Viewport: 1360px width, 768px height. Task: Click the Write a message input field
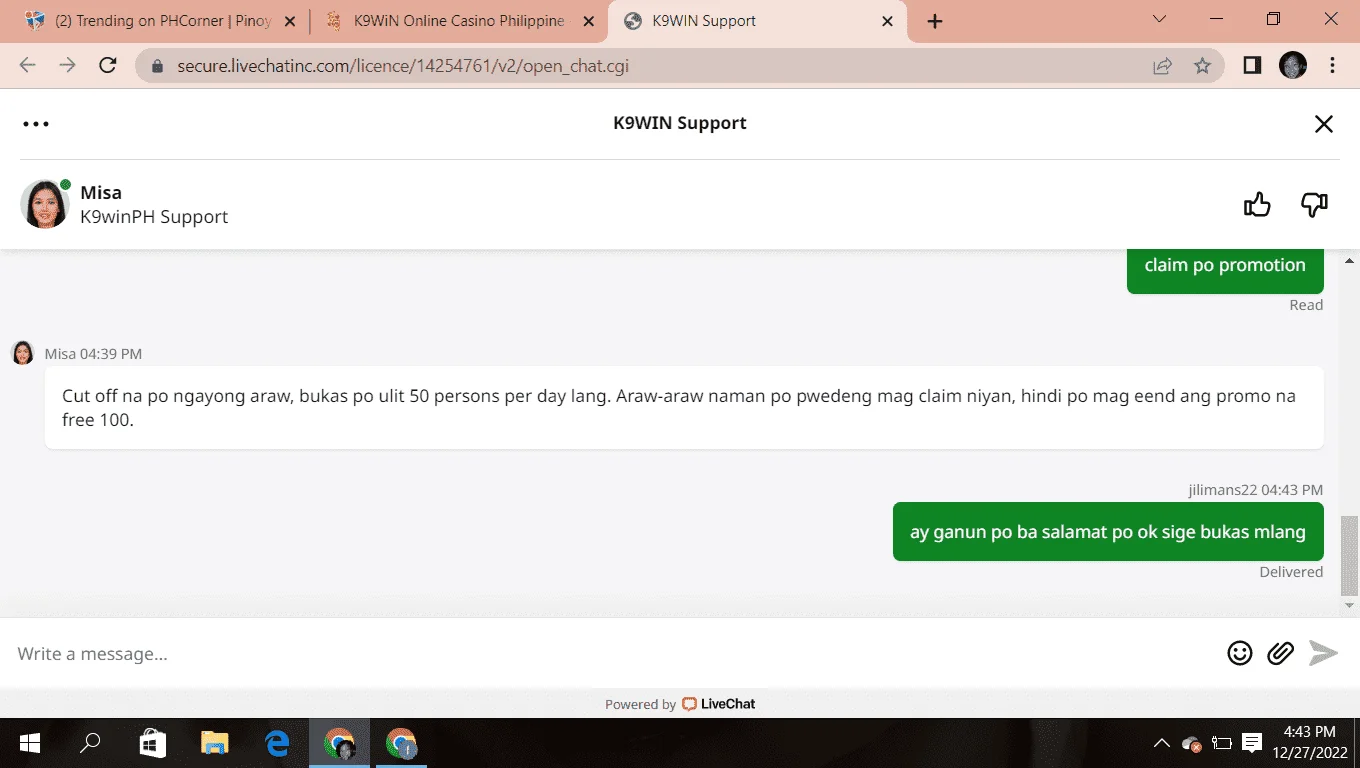click(610, 653)
